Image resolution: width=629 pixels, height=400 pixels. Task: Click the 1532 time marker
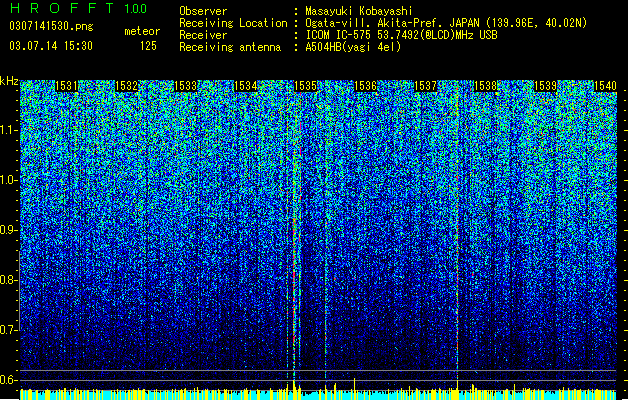coord(126,86)
